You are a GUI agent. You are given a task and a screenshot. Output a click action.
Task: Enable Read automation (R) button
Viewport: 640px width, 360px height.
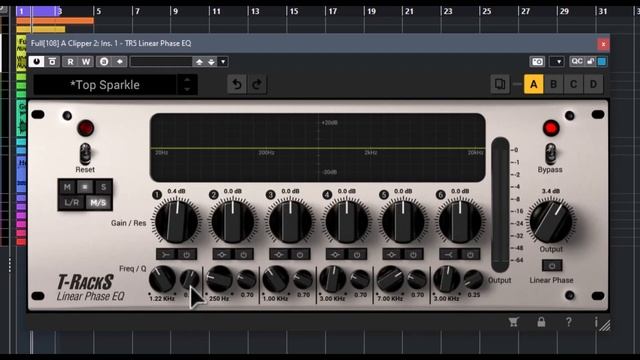pyautogui.click(x=70, y=62)
